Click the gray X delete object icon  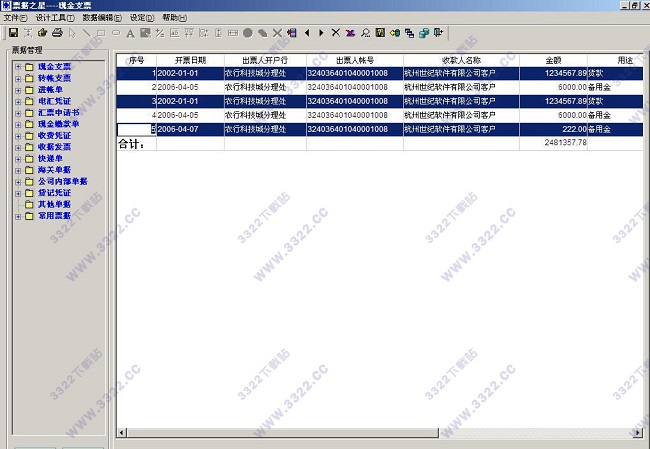tap(277, 33)
